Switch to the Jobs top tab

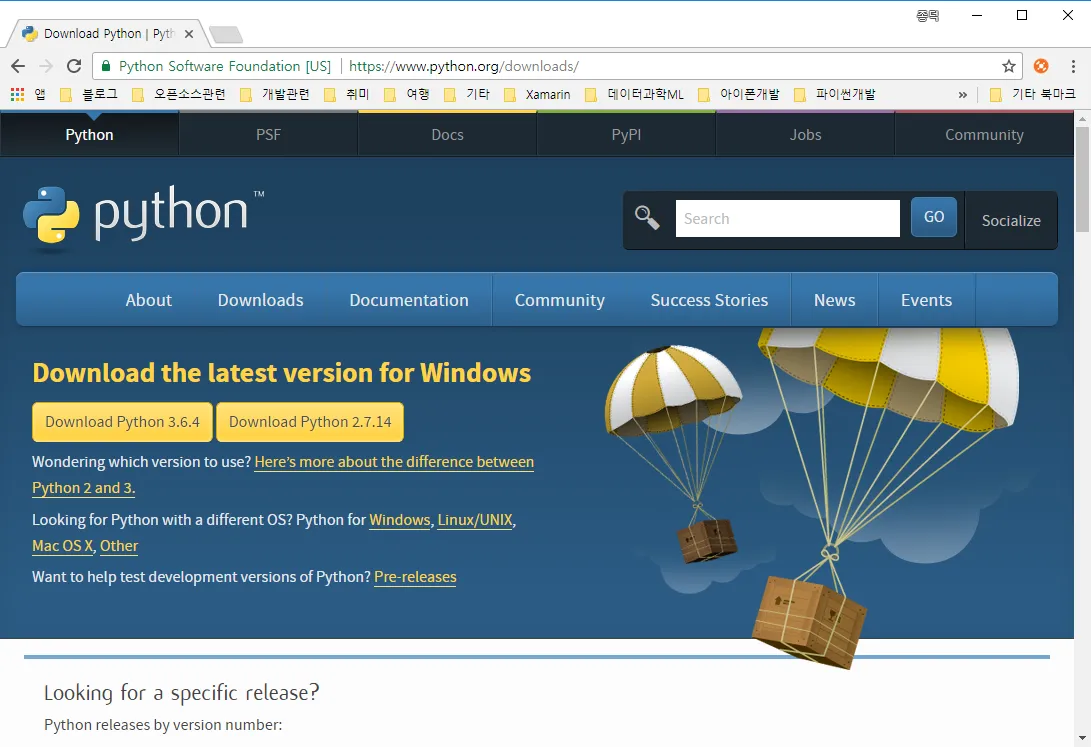[805, 134]
